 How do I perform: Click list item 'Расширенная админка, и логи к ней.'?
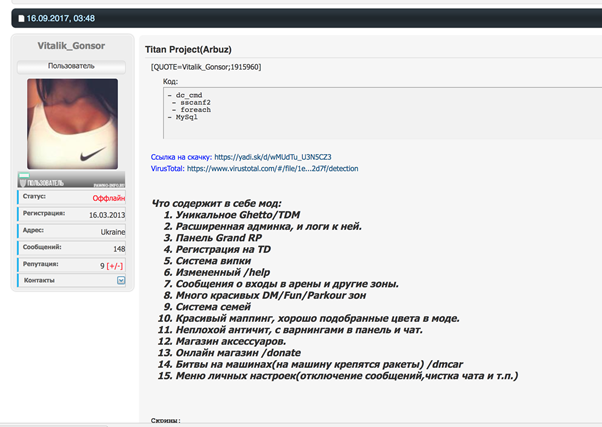point(269,227)
